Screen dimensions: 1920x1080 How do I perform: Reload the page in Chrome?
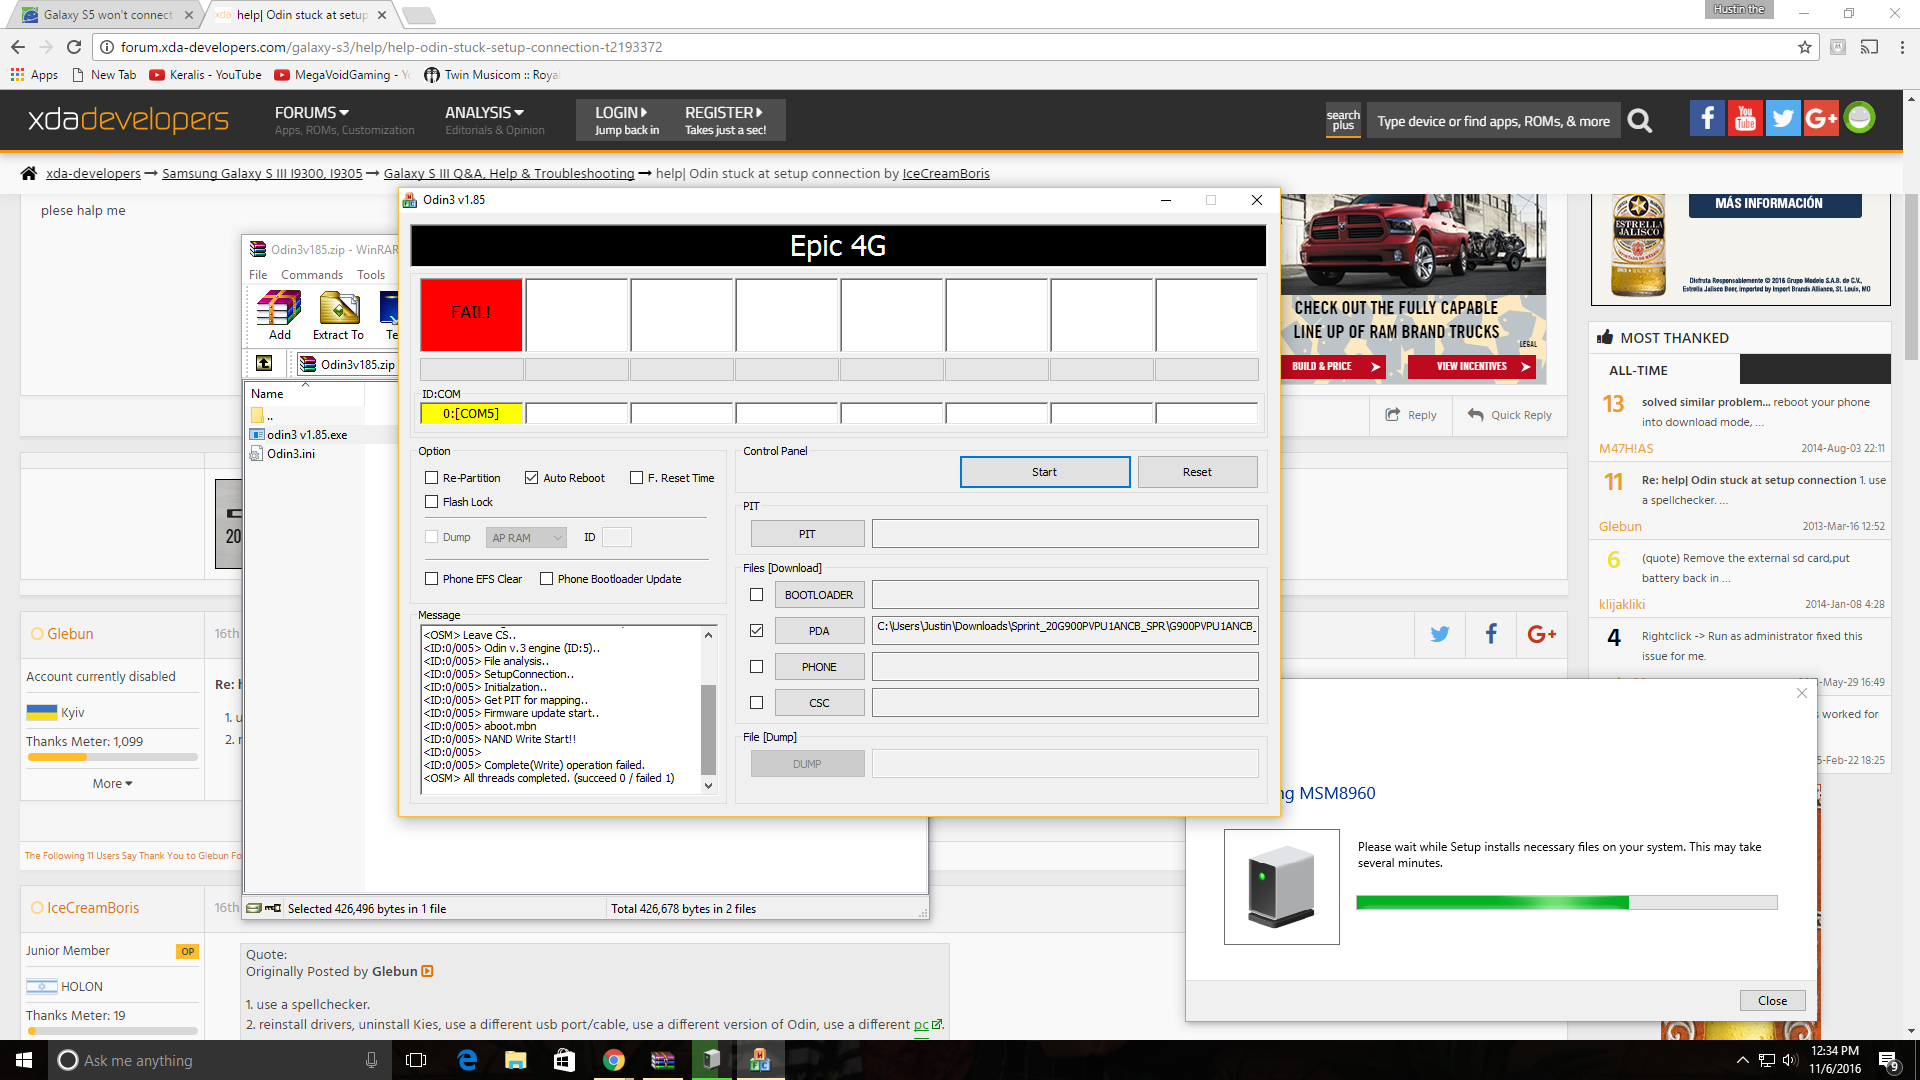[x=74, y=47]
